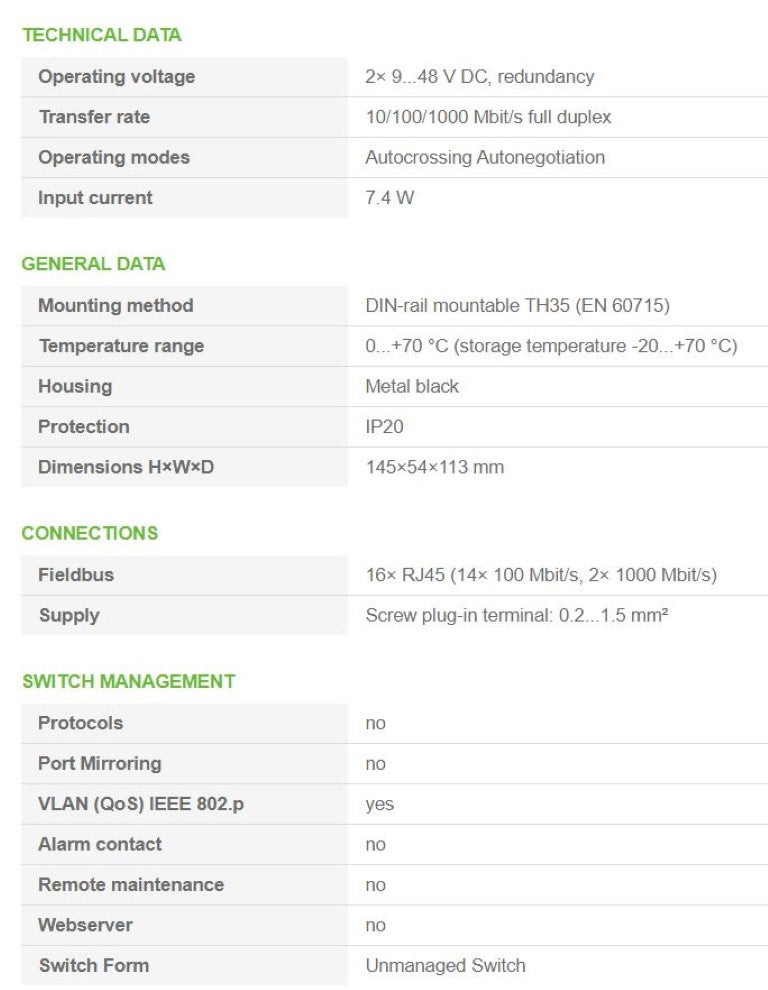Click the CONNECTIONS section heading
The image size is (768, 990).
90,533
